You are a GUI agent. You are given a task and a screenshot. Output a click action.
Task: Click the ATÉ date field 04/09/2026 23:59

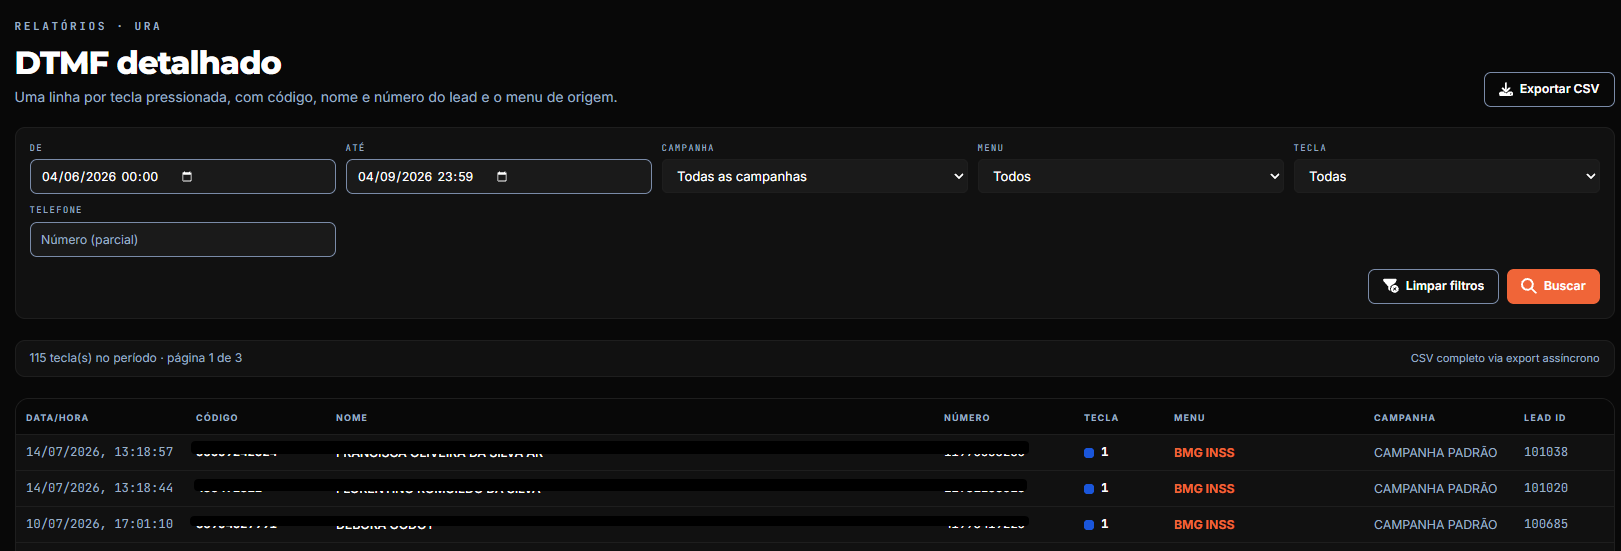(x=499, y=176)
